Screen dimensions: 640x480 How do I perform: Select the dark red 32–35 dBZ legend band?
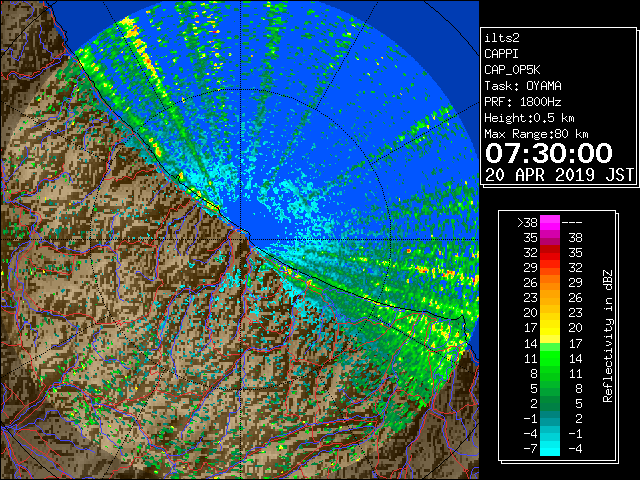550,253
